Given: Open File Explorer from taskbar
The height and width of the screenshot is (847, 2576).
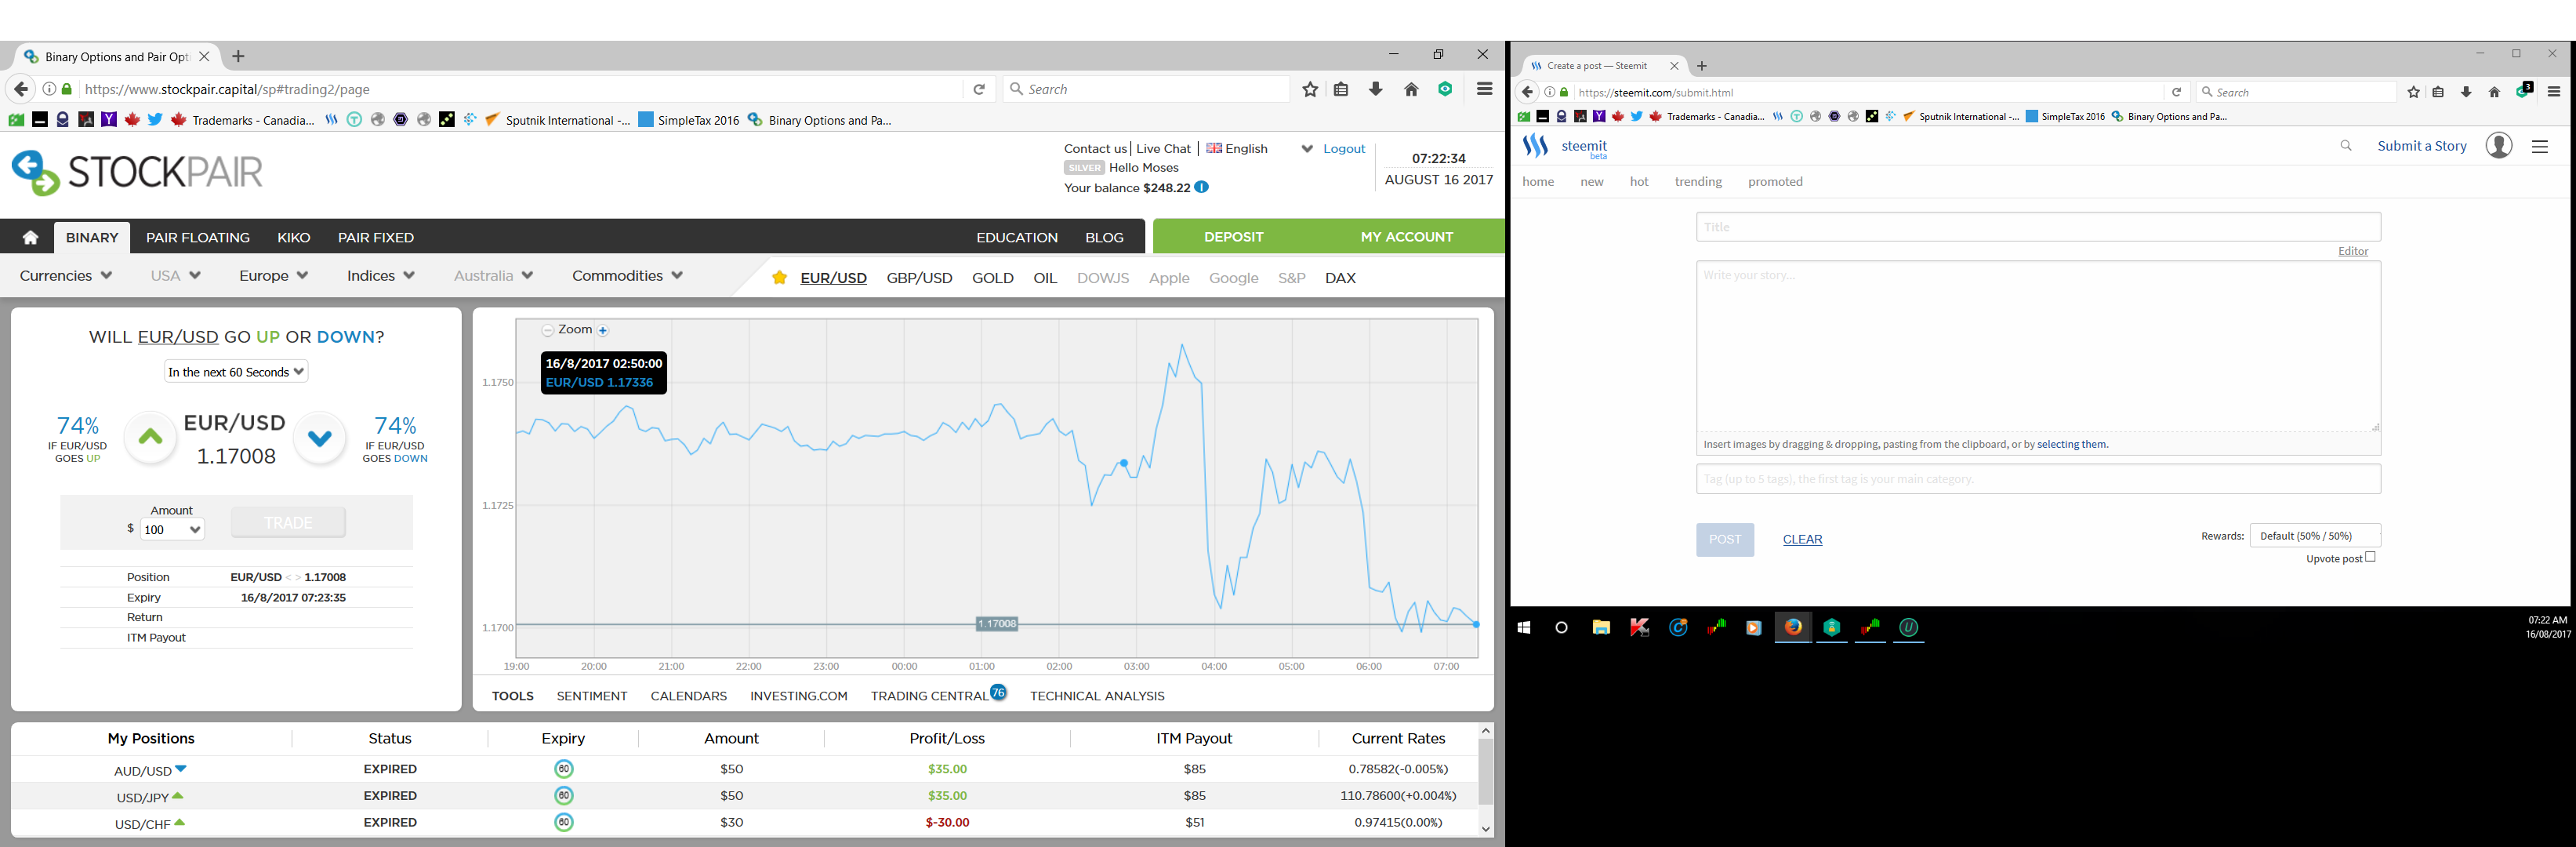Looking at the screenshot, I should click(x=1601, y=628).
